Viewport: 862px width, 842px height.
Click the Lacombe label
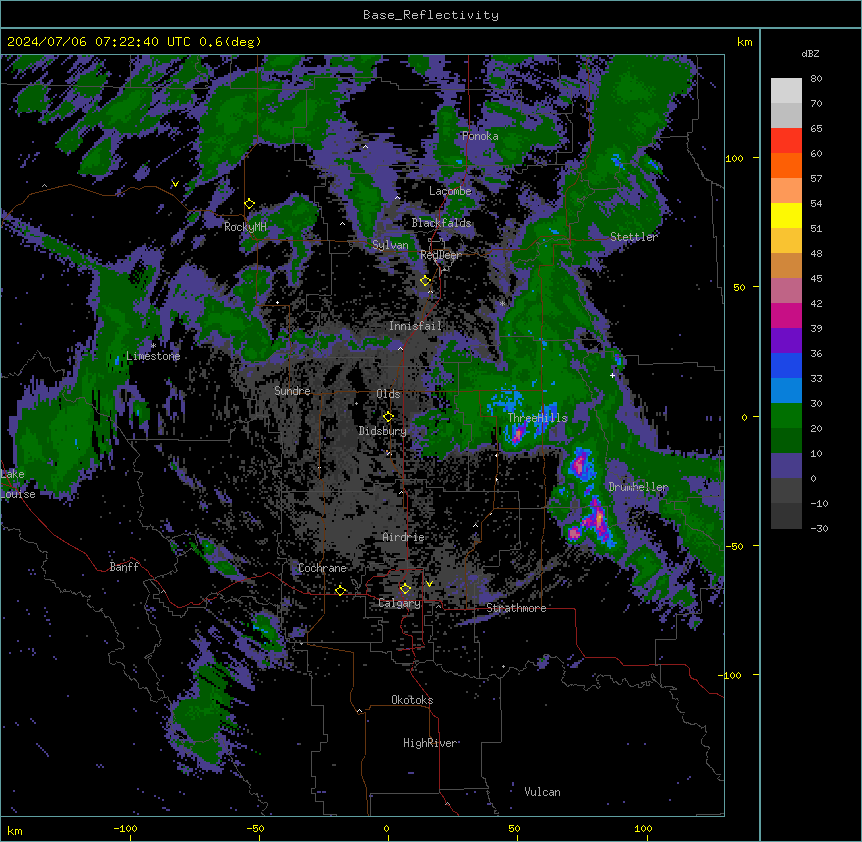(450, 191)
